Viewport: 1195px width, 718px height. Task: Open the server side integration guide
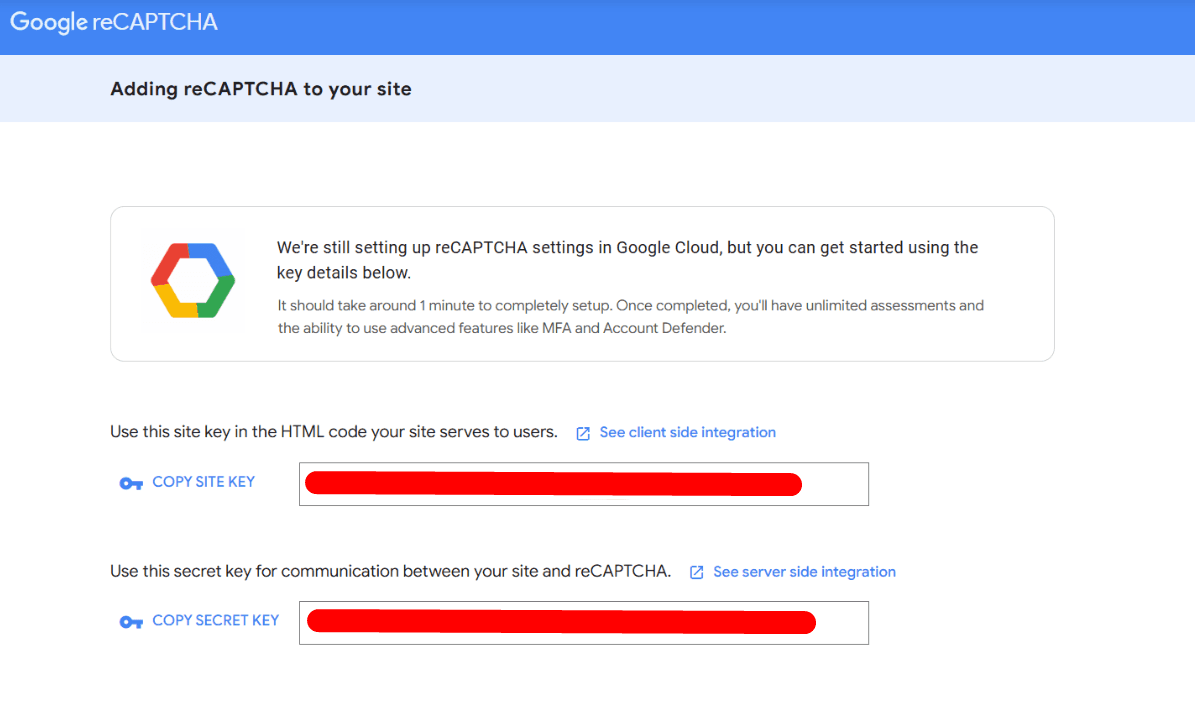point(804,571)
